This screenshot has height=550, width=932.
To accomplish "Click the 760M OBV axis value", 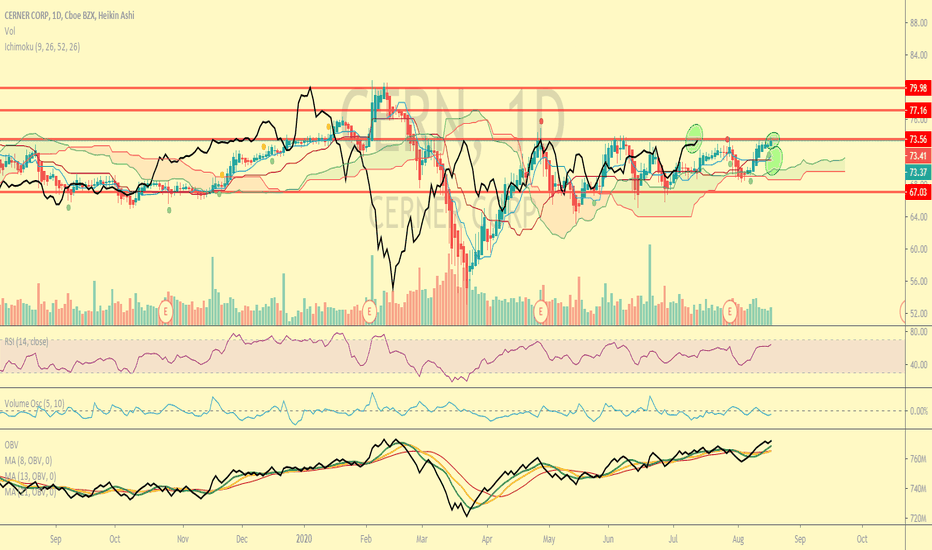I will (x=918, y=459).
